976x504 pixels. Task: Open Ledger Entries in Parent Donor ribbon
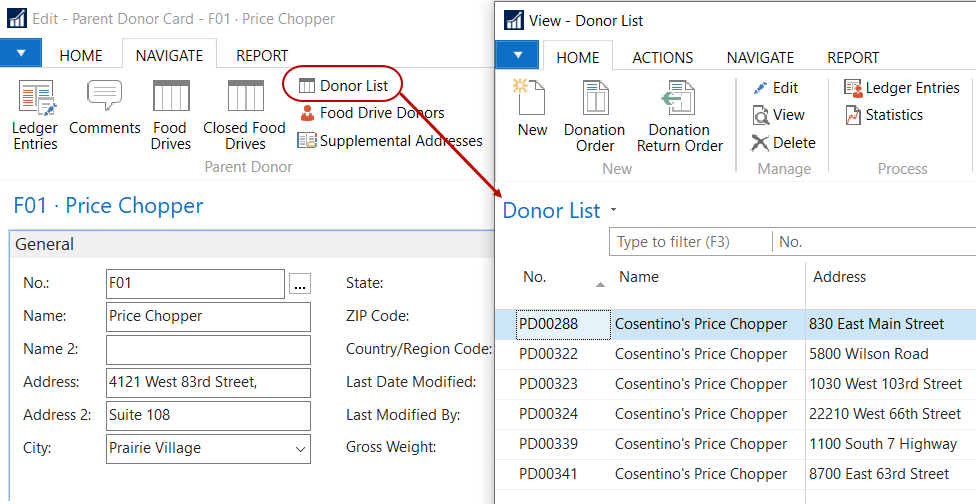click(x=35, y=114)
